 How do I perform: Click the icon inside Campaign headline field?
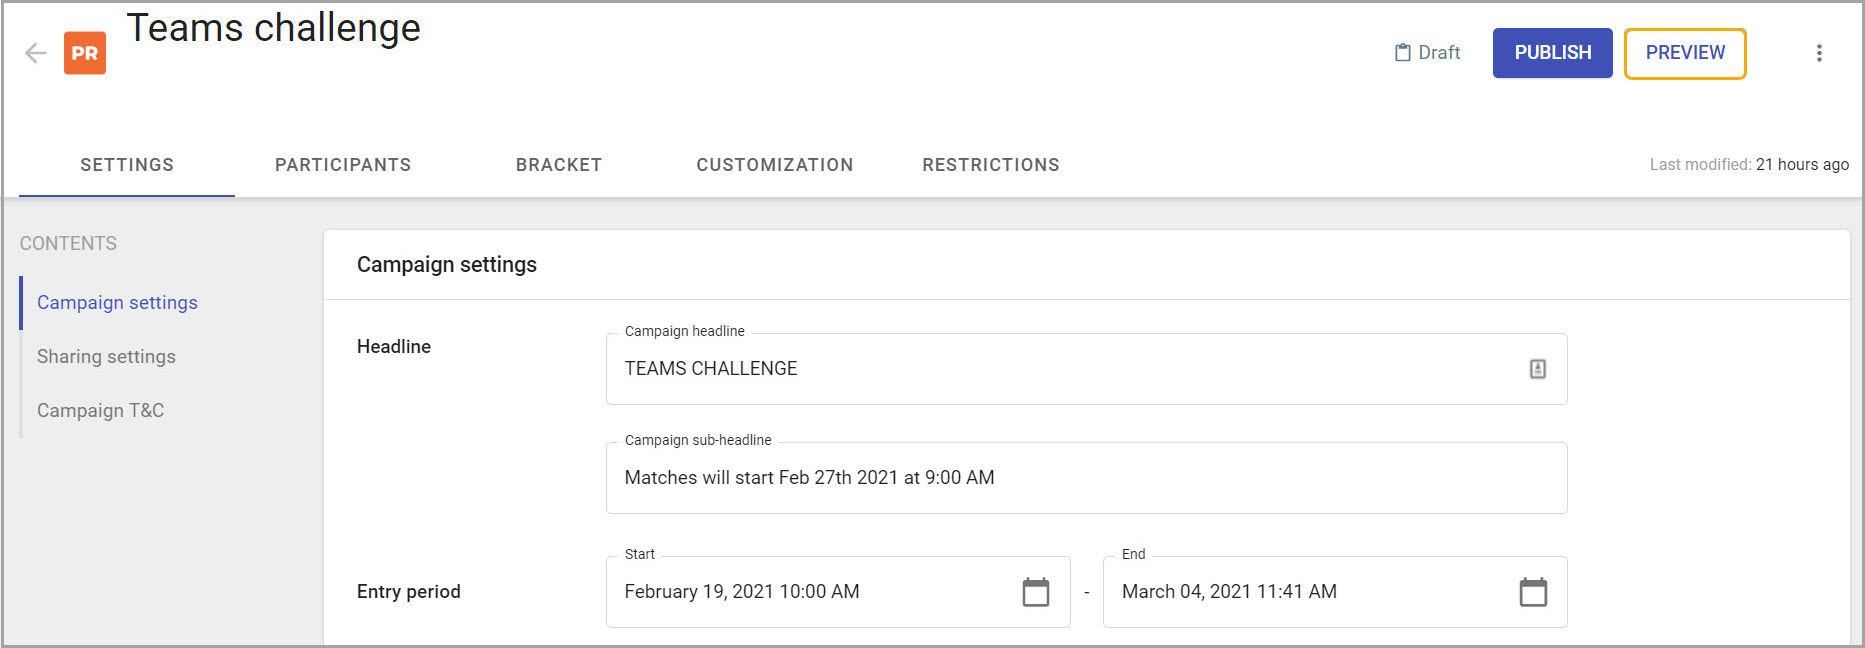click(1538, 369)
